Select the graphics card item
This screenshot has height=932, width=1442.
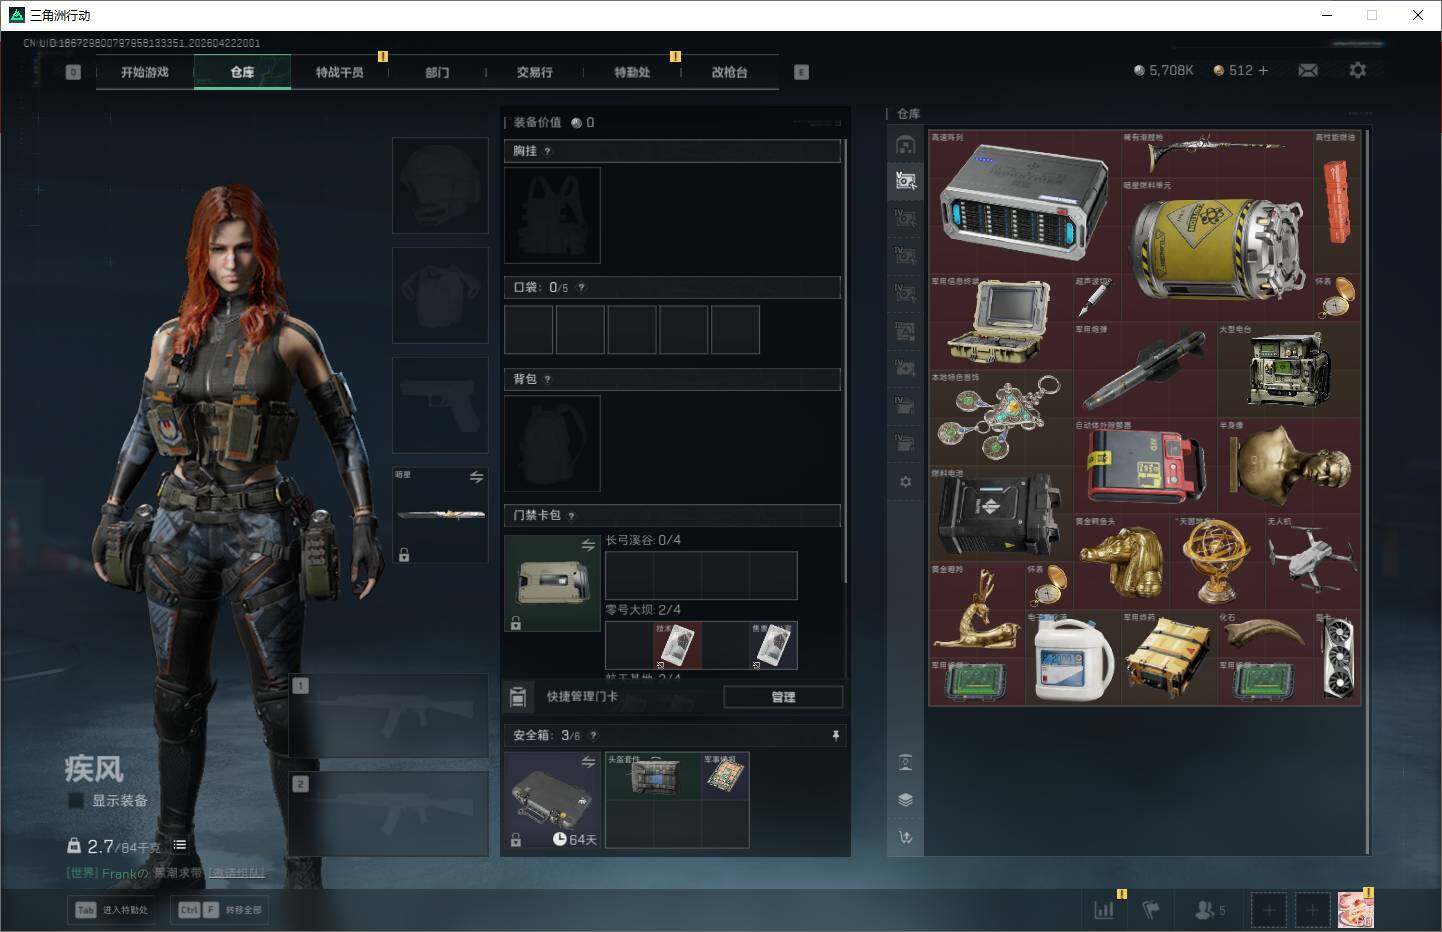(x=1336, y=658)
